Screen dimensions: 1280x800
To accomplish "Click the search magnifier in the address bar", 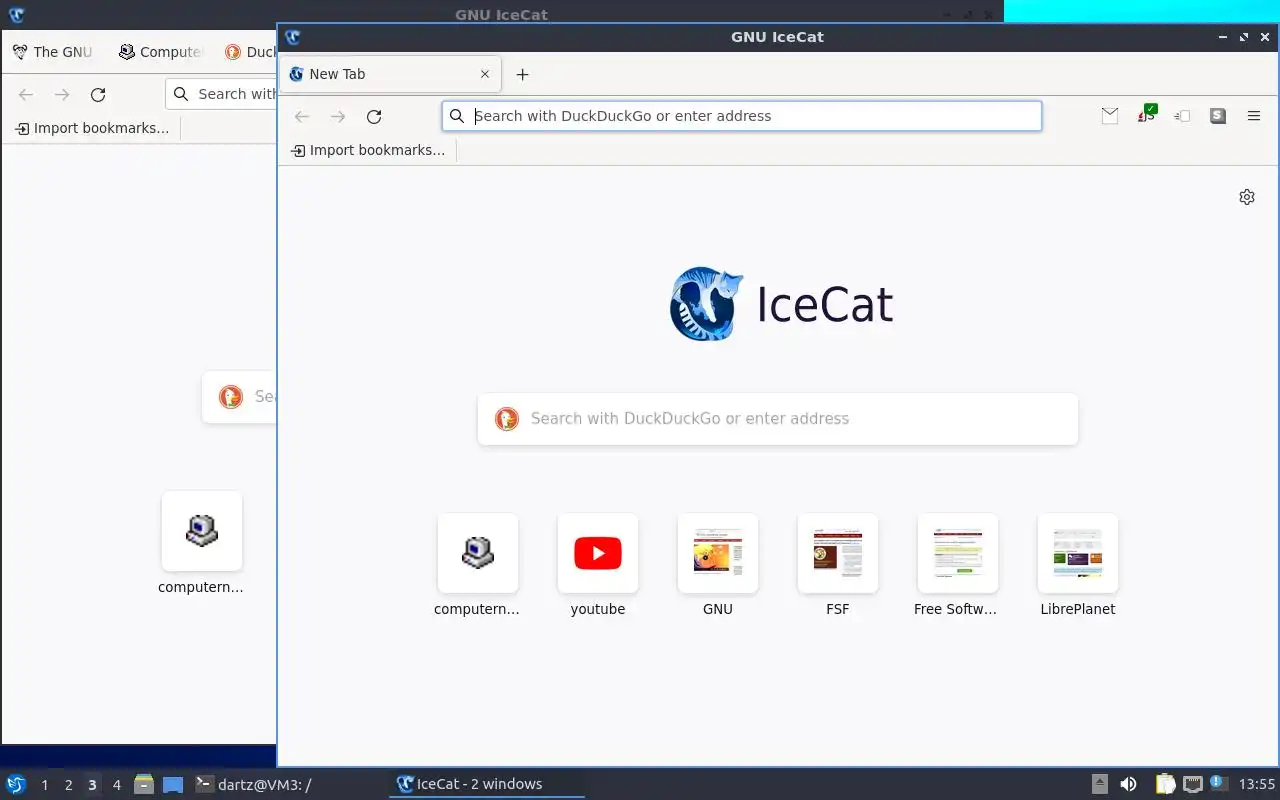I will (x=457, y=116).
